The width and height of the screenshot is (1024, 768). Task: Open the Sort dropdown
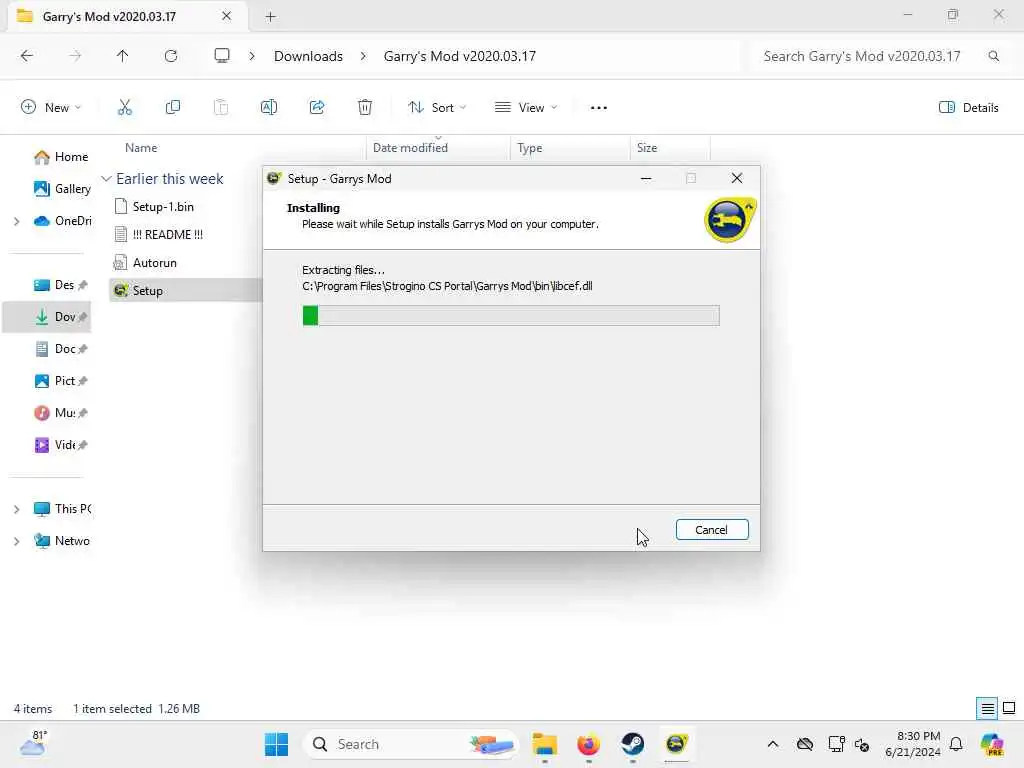pyautogui.click(x=437, y=108)
